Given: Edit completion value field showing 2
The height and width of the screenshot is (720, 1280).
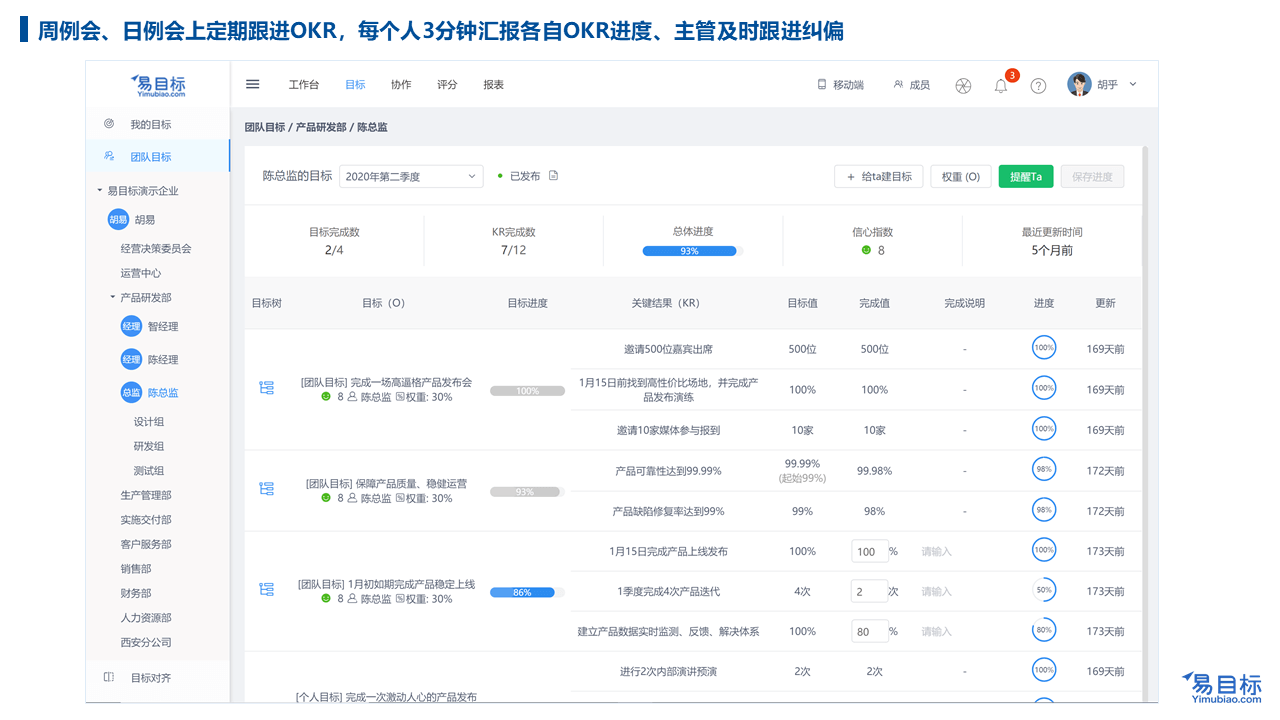Looking at the screenshot, I should coord(869,591).
